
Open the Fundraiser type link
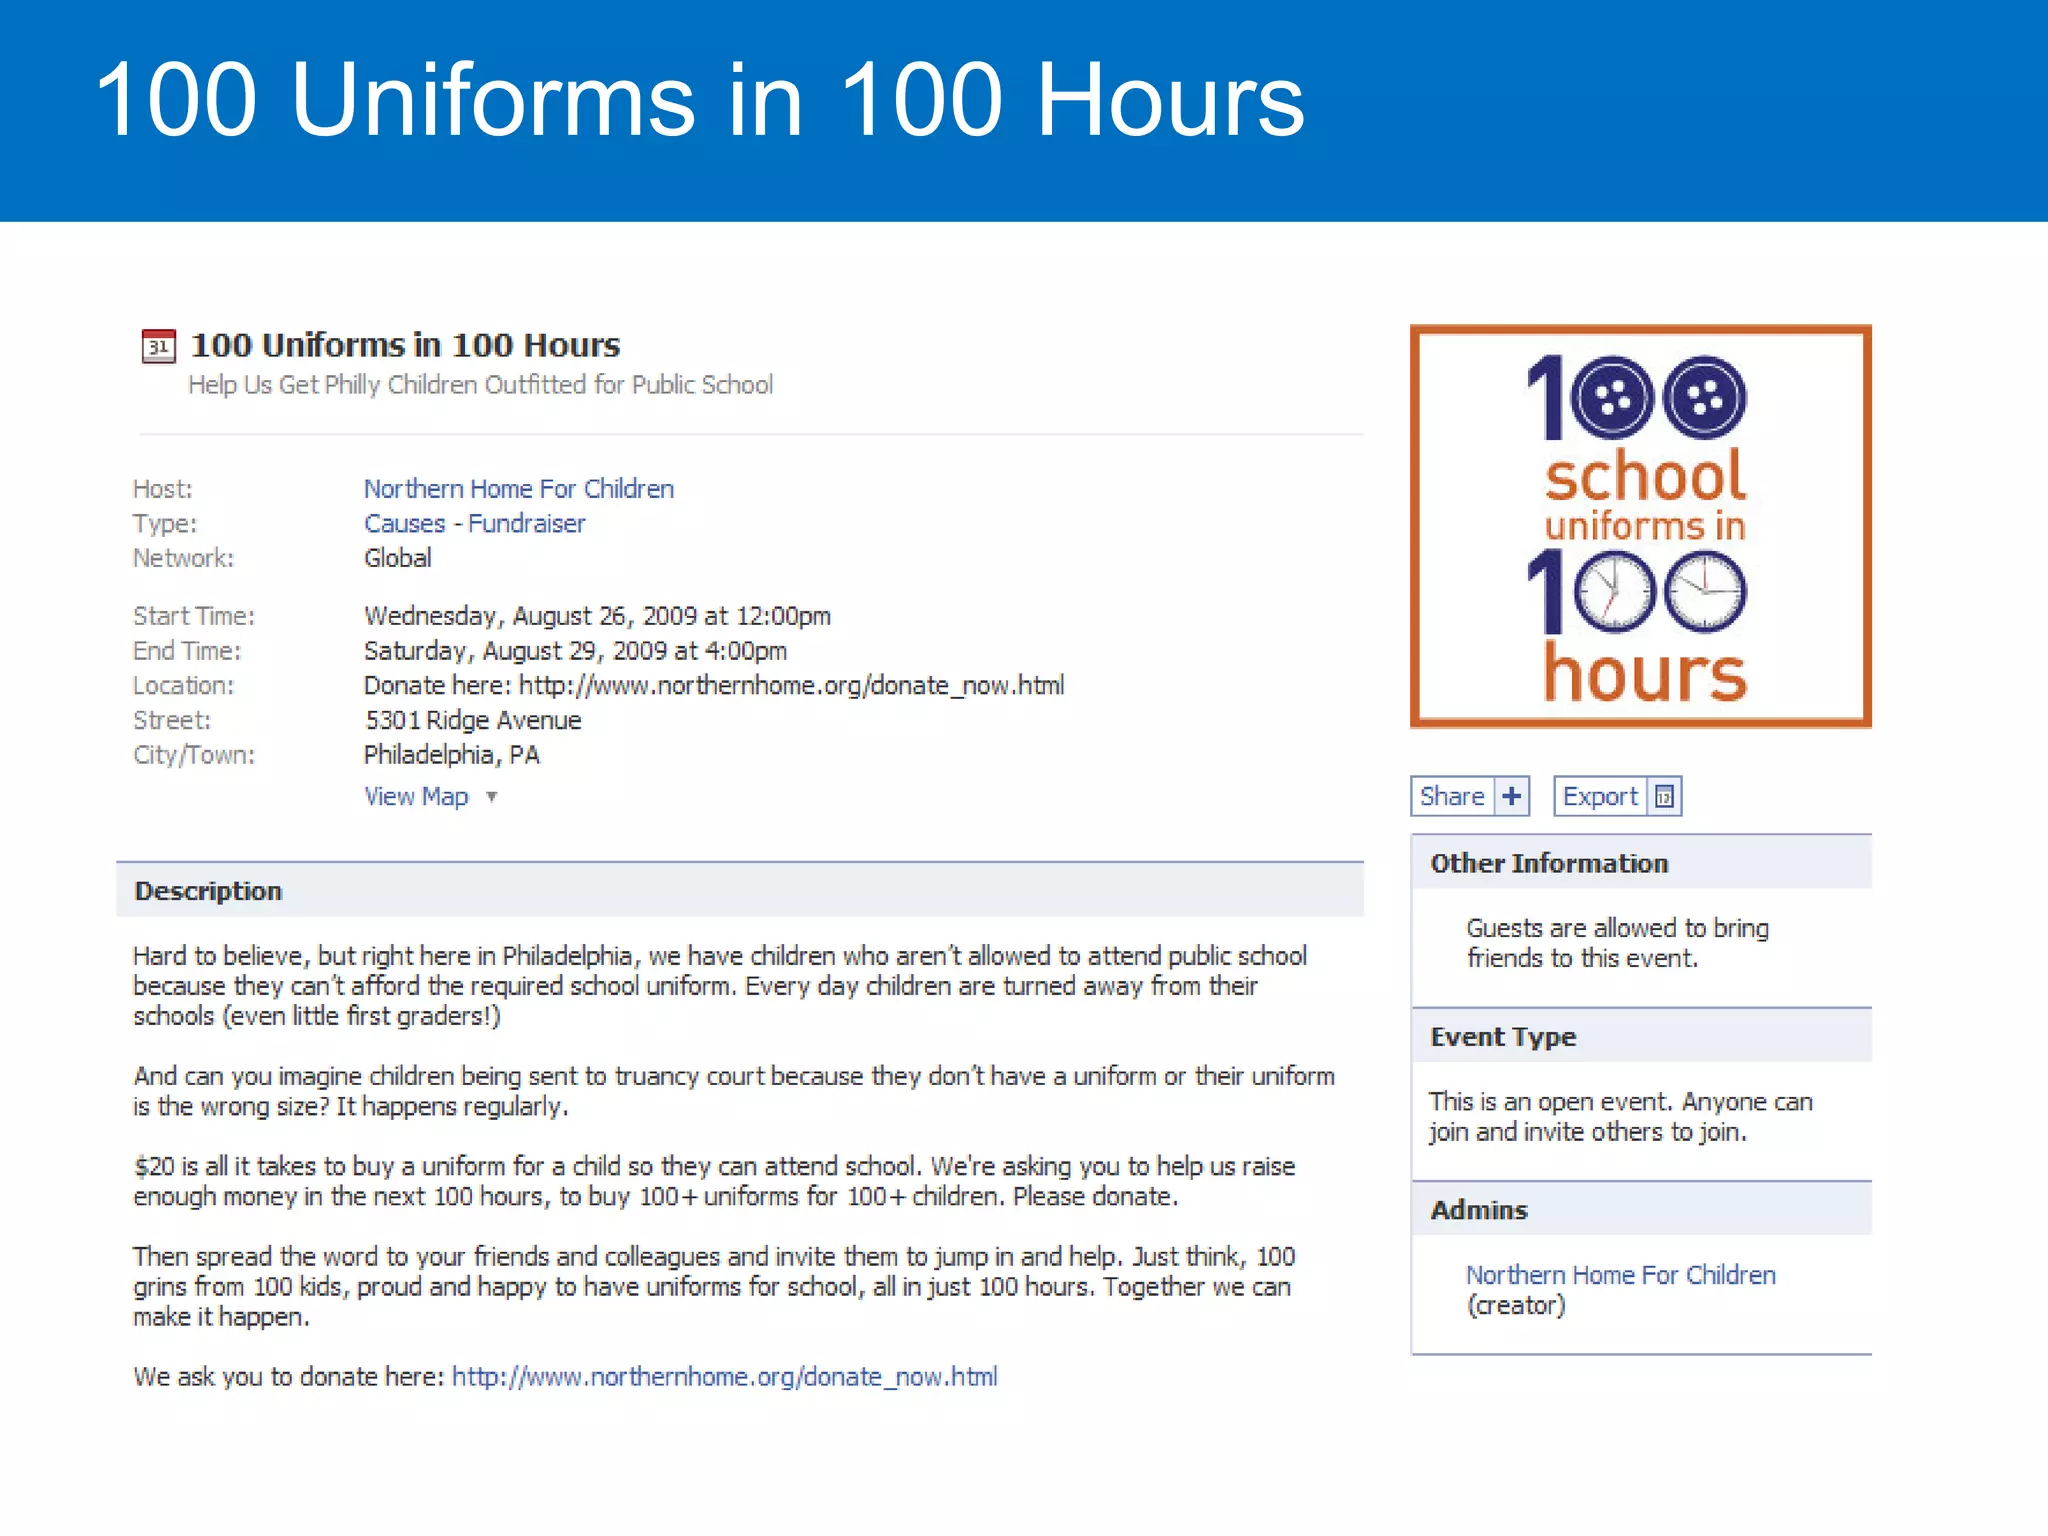(x=527, y=523)
